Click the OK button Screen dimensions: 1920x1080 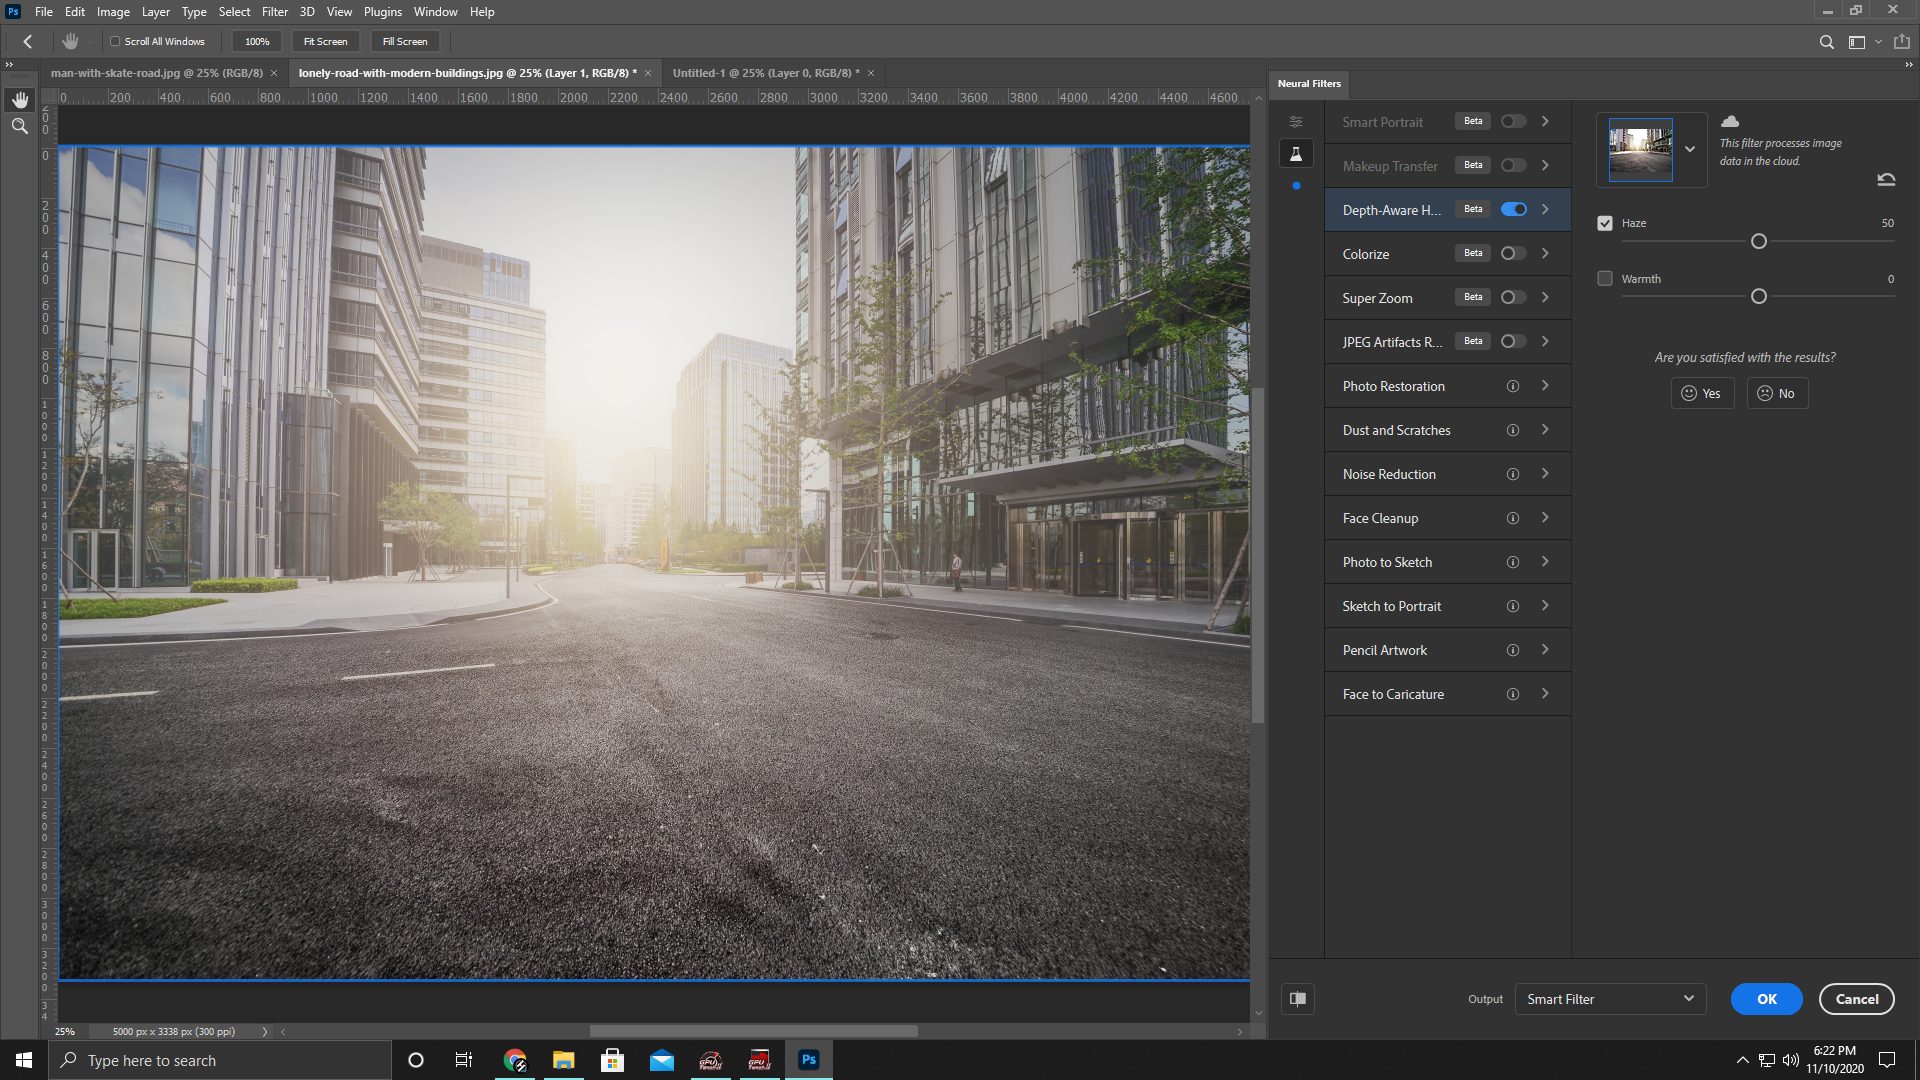(x=1766, y=999)
